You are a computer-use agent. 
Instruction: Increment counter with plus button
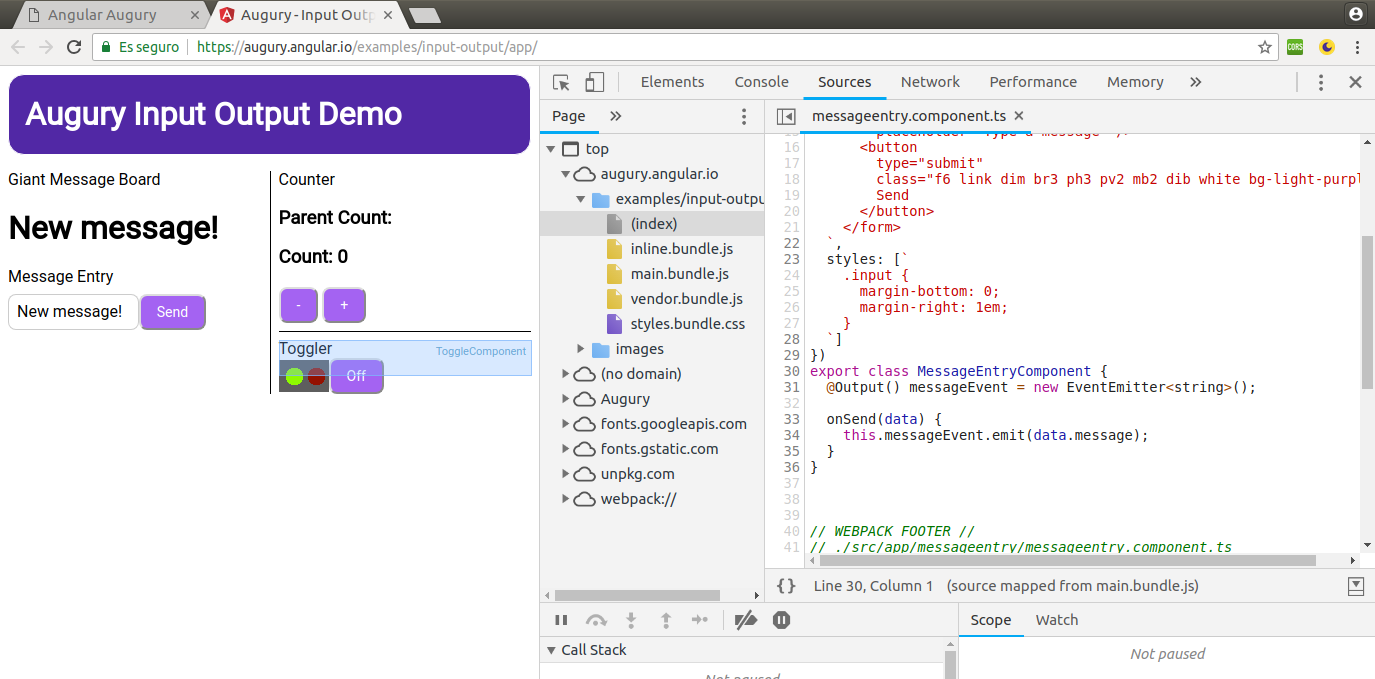[344, 305]
